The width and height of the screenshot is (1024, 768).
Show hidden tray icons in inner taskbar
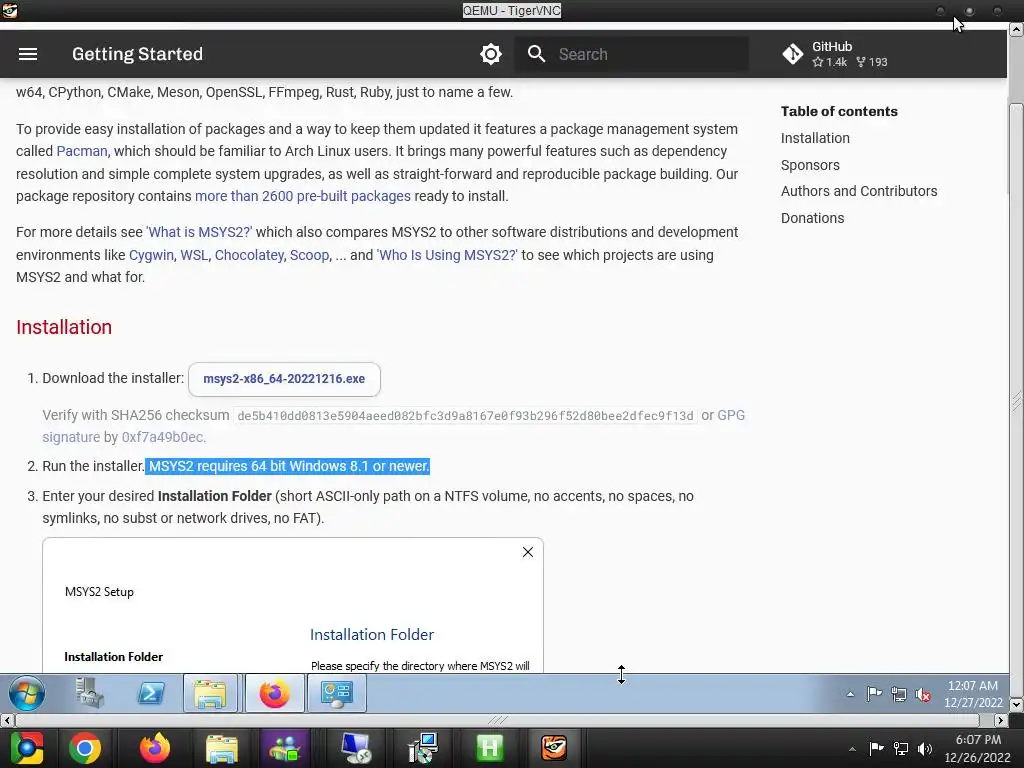(850, 695)
